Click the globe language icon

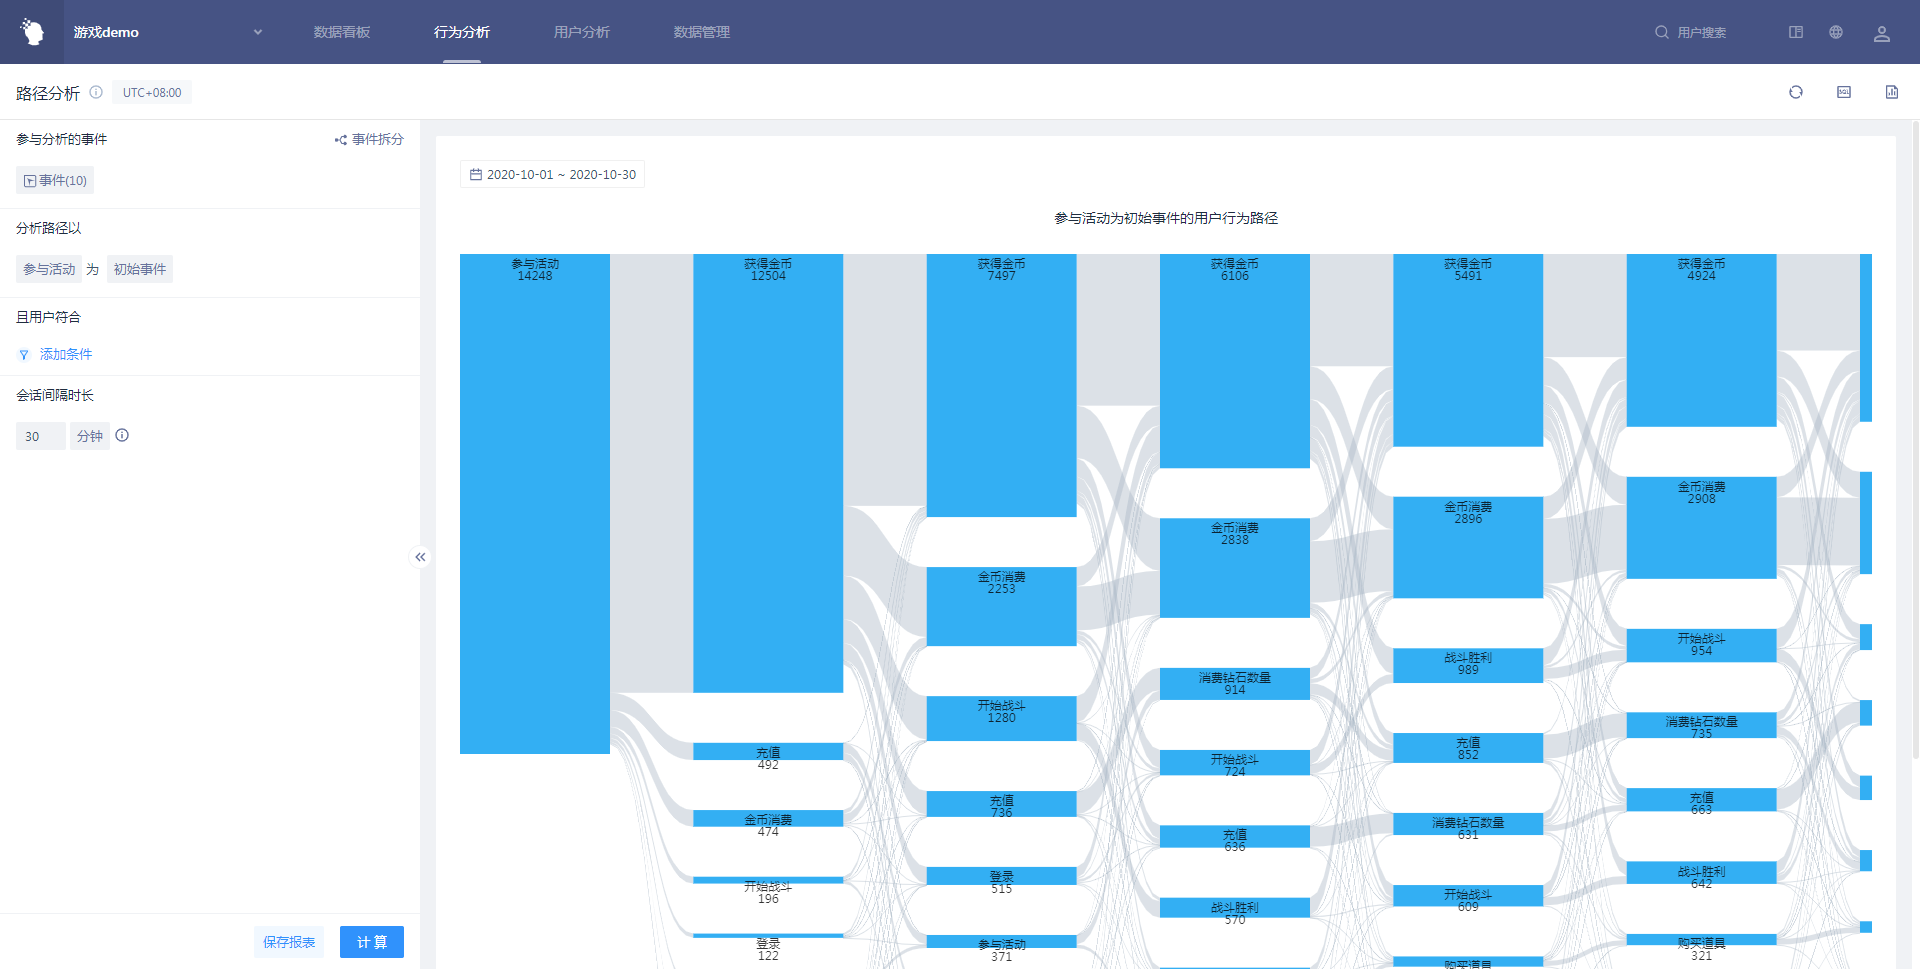[x=1835, y=32]
